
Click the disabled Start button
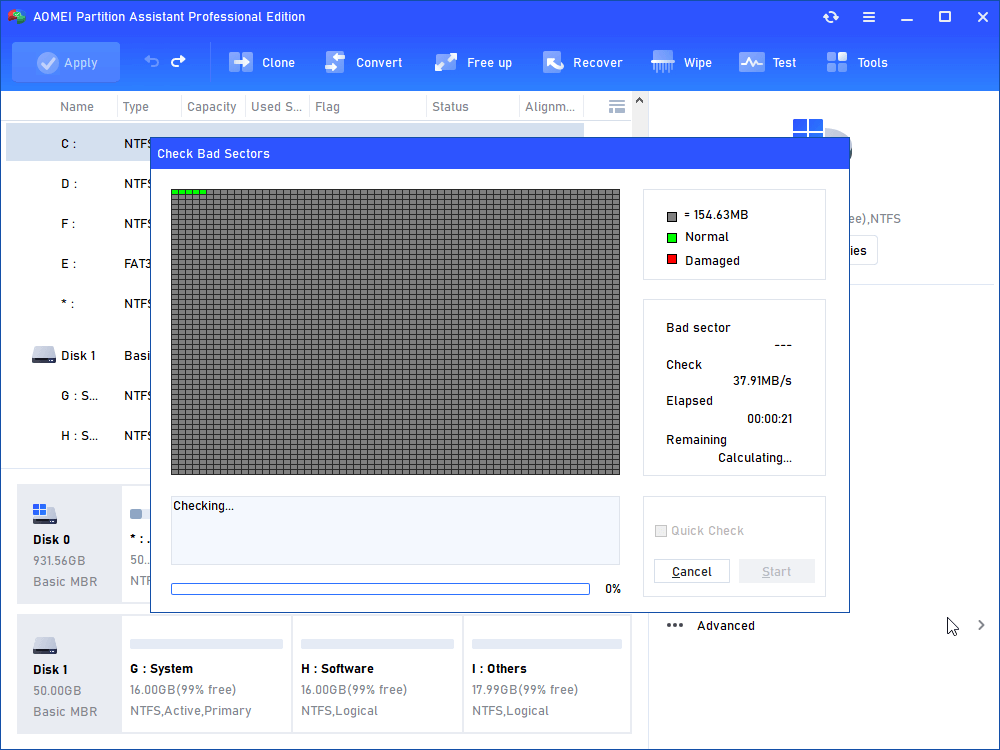777,571
